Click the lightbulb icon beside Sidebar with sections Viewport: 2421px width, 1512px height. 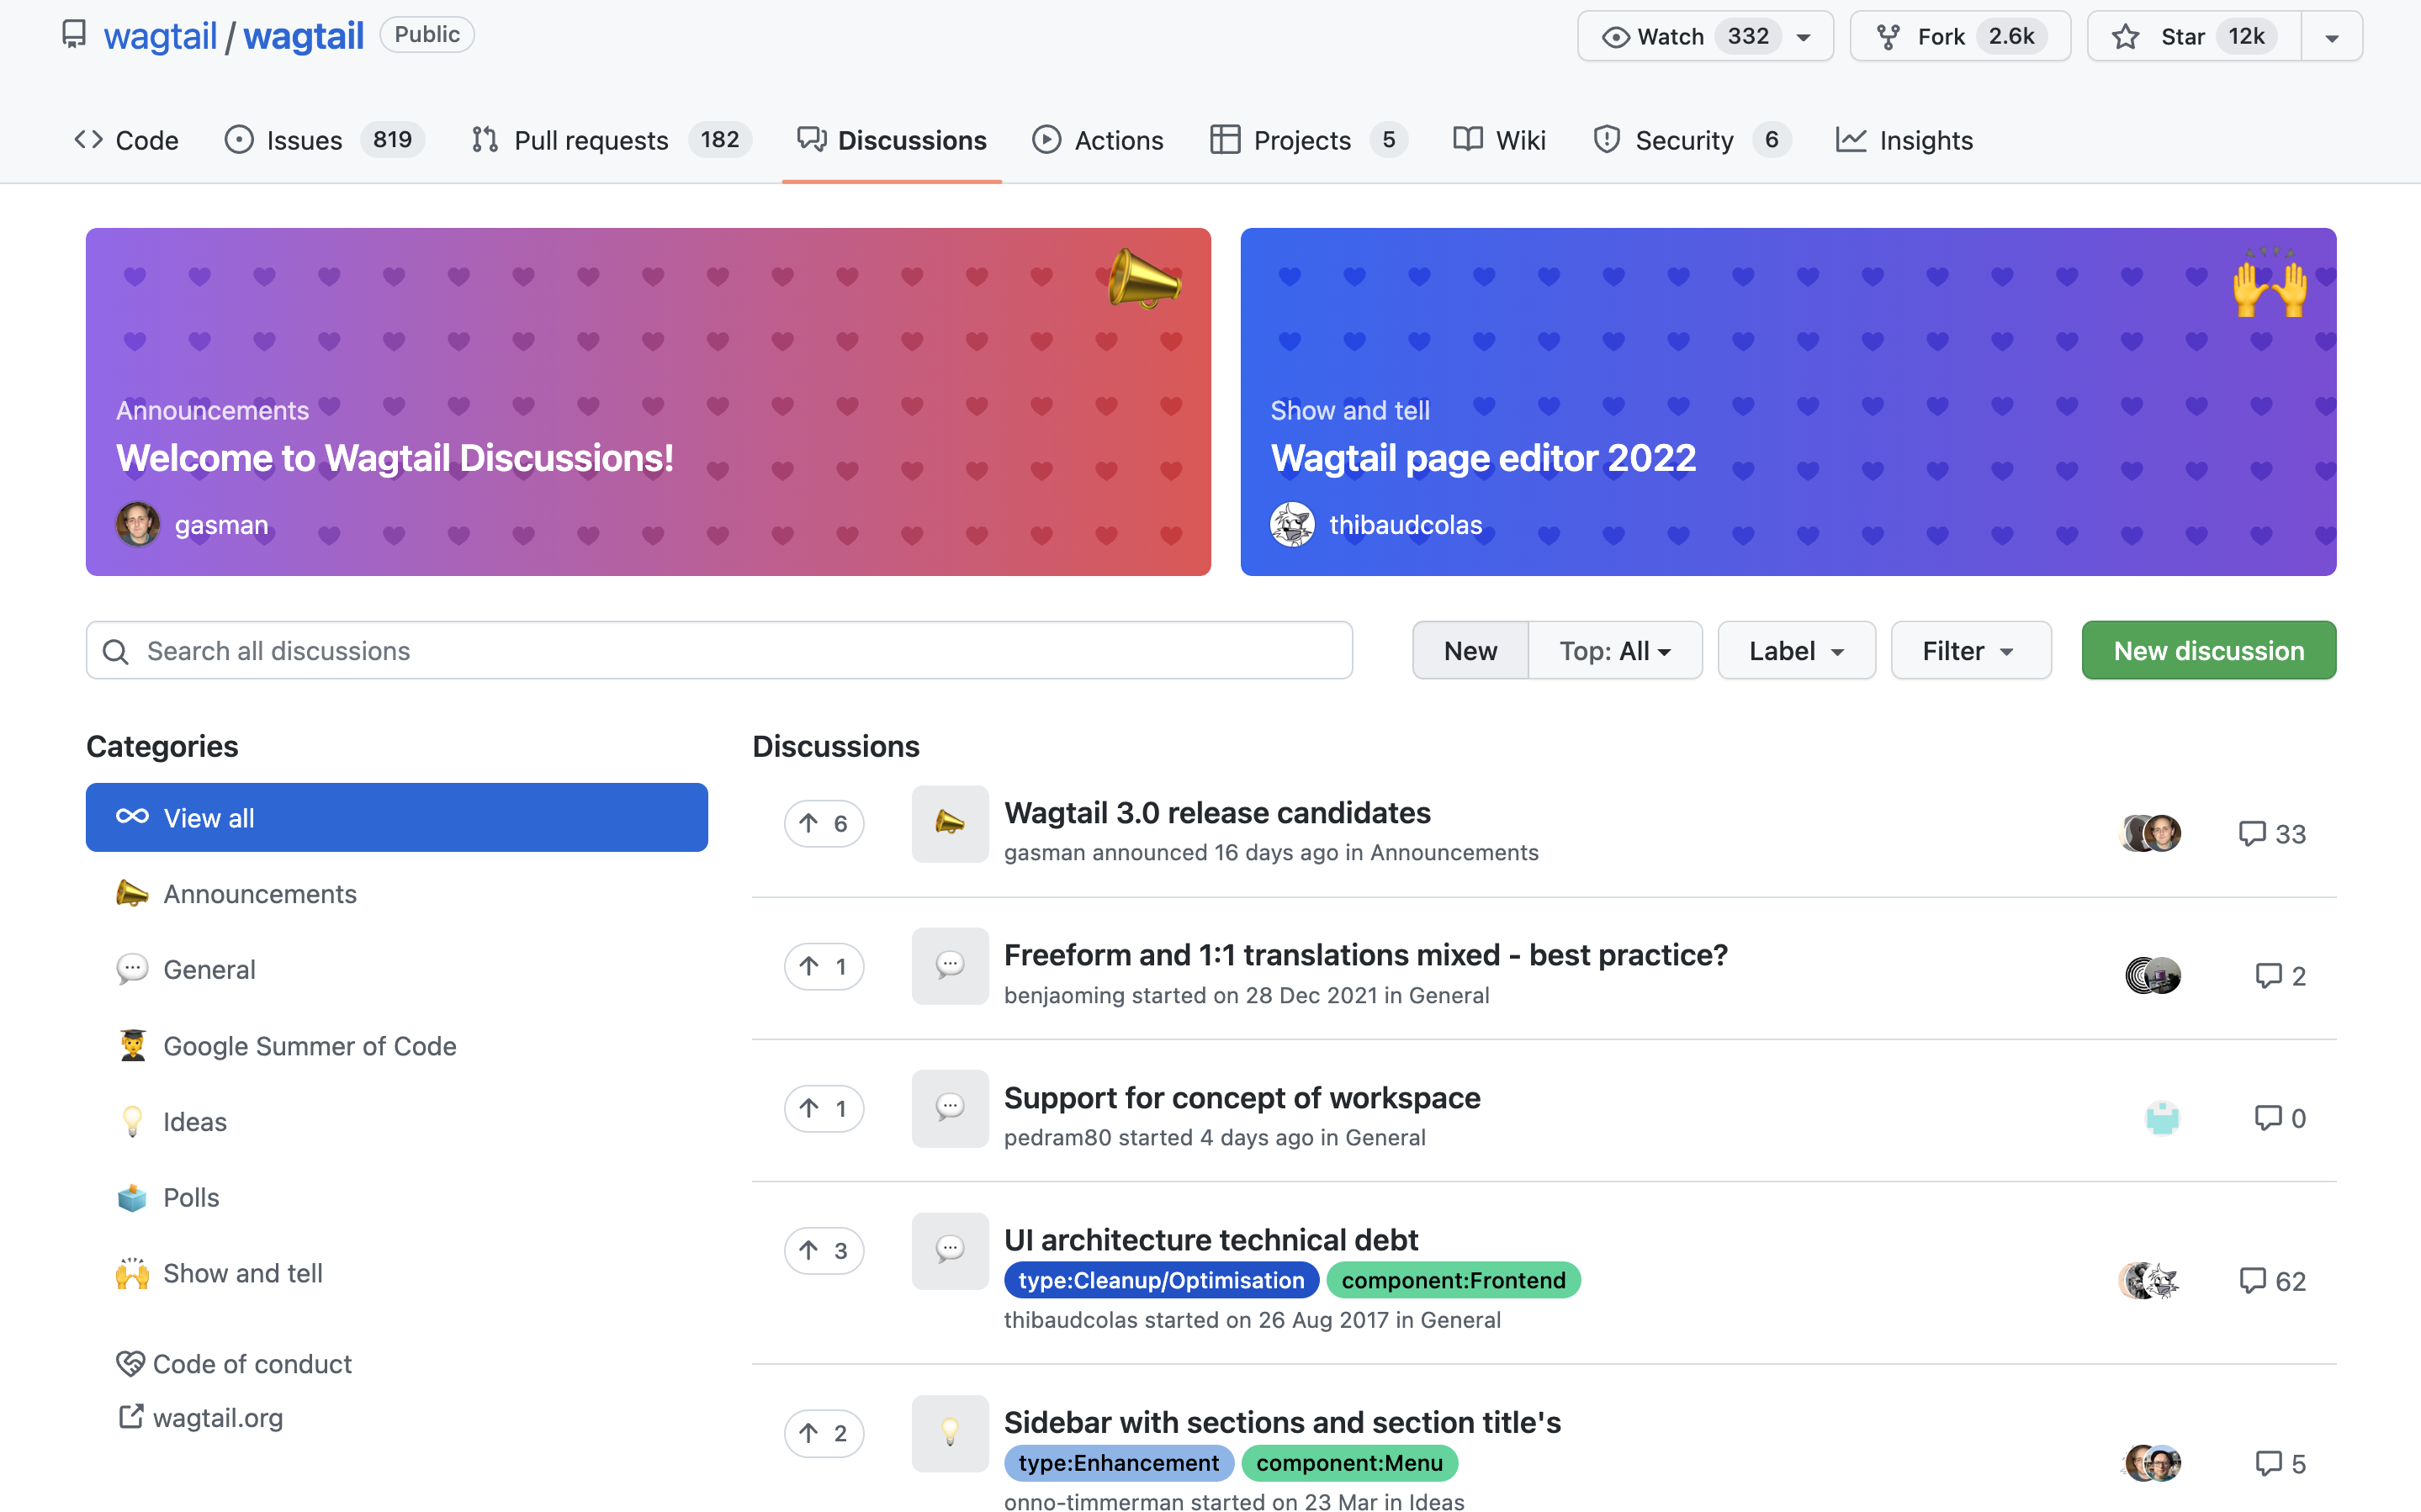click(x=949, y=1432)
